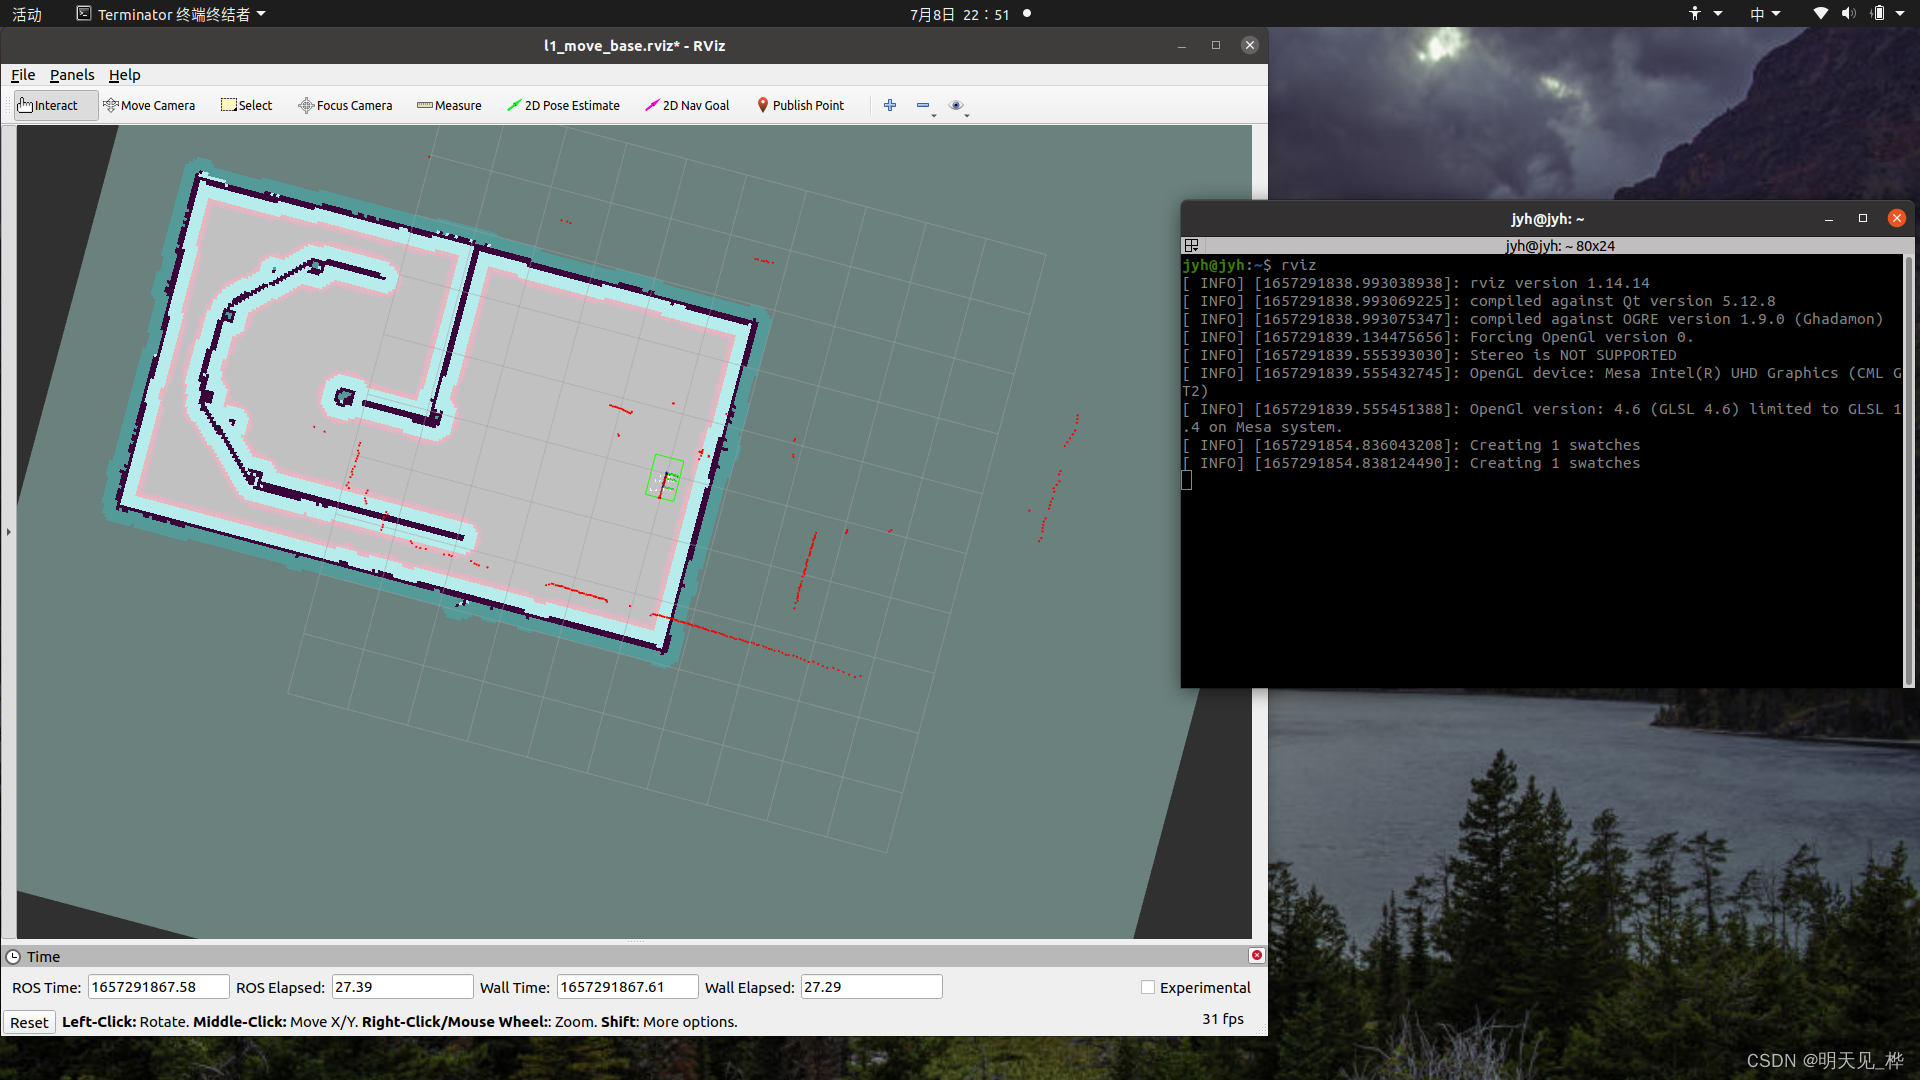The image size is (1920, 1080).
Task: Set a 2D Pose Estimate
Action: pyautogui.click(x=563, y=105)
